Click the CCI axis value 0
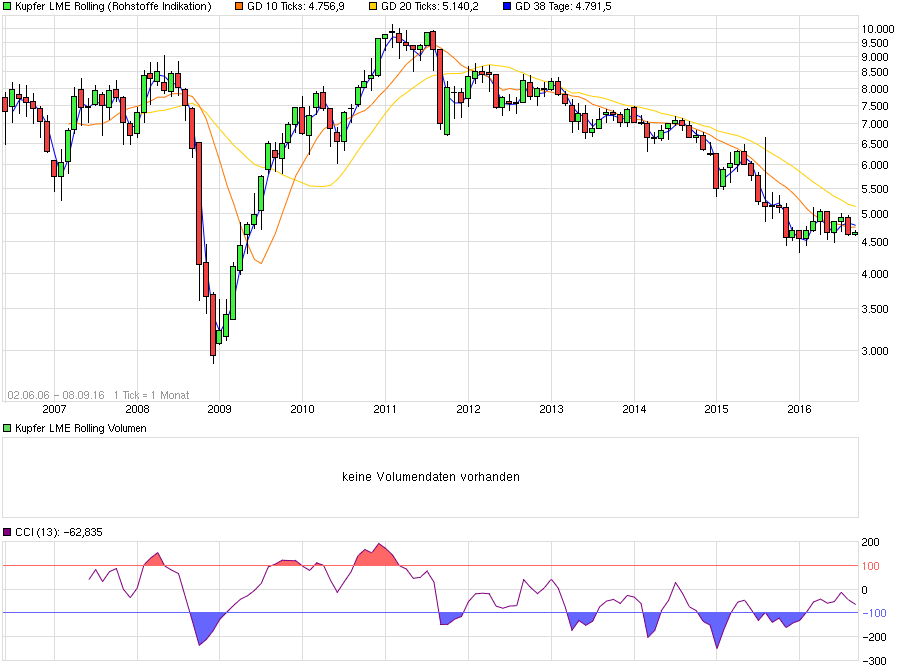 [864, 590]
